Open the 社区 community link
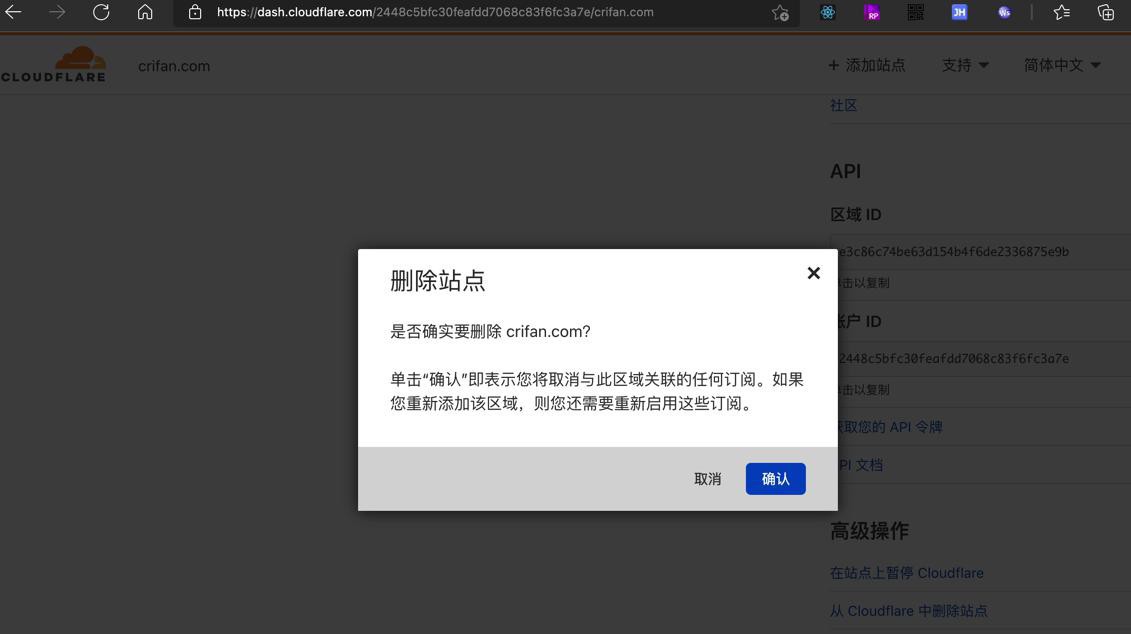1131x634 pixels. click(843, 105)
